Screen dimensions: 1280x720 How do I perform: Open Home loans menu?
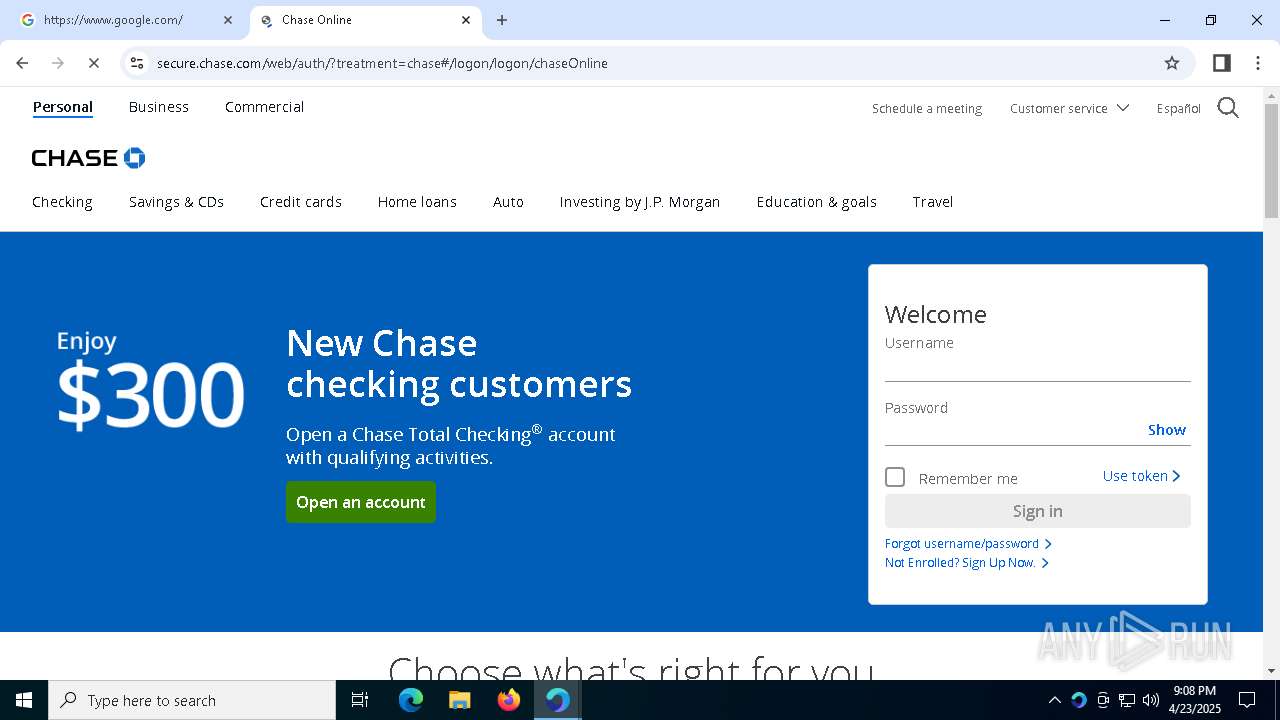tap(417, 202)
